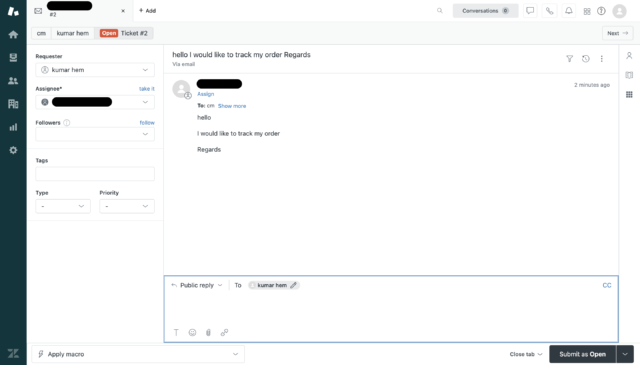Go to Next ticket
The image size is (640, 365).
618,33
